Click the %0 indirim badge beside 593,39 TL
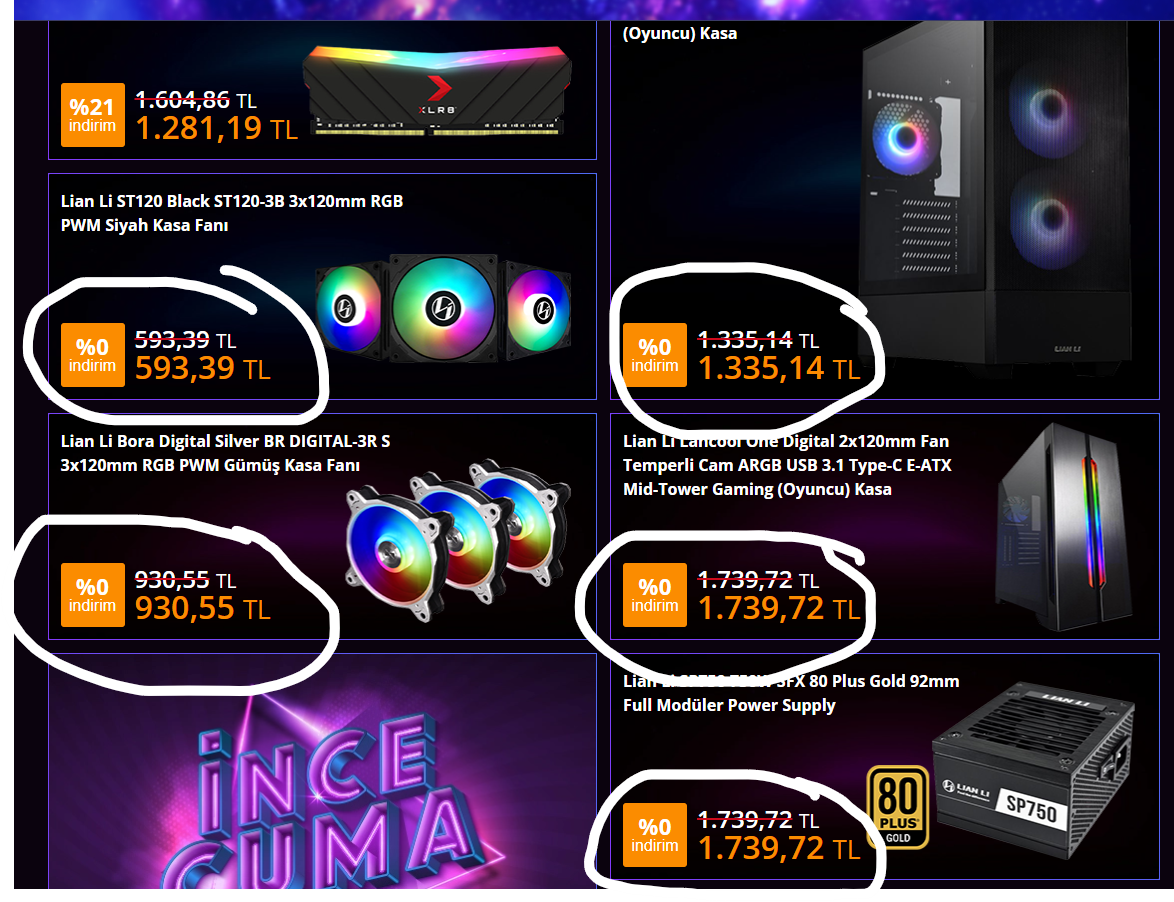Image resolution: width=1174 pixels, height=902 pixels. pyautogui.click(x=93, y=355)
